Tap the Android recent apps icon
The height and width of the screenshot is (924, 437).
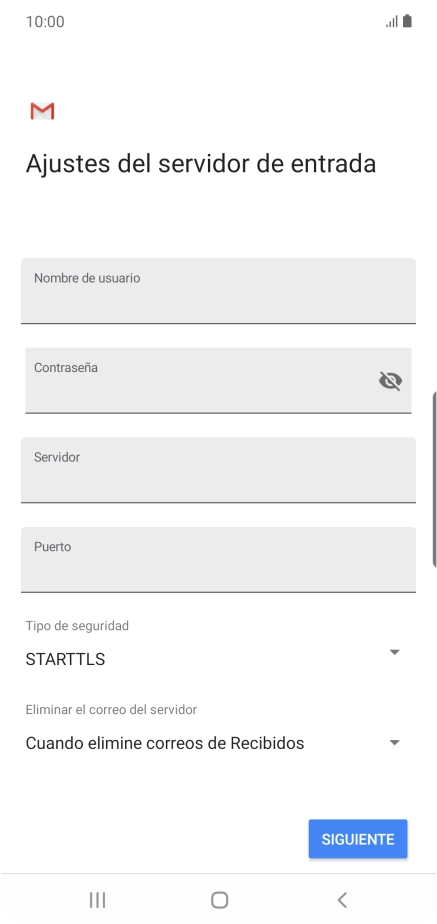(97, 900)
